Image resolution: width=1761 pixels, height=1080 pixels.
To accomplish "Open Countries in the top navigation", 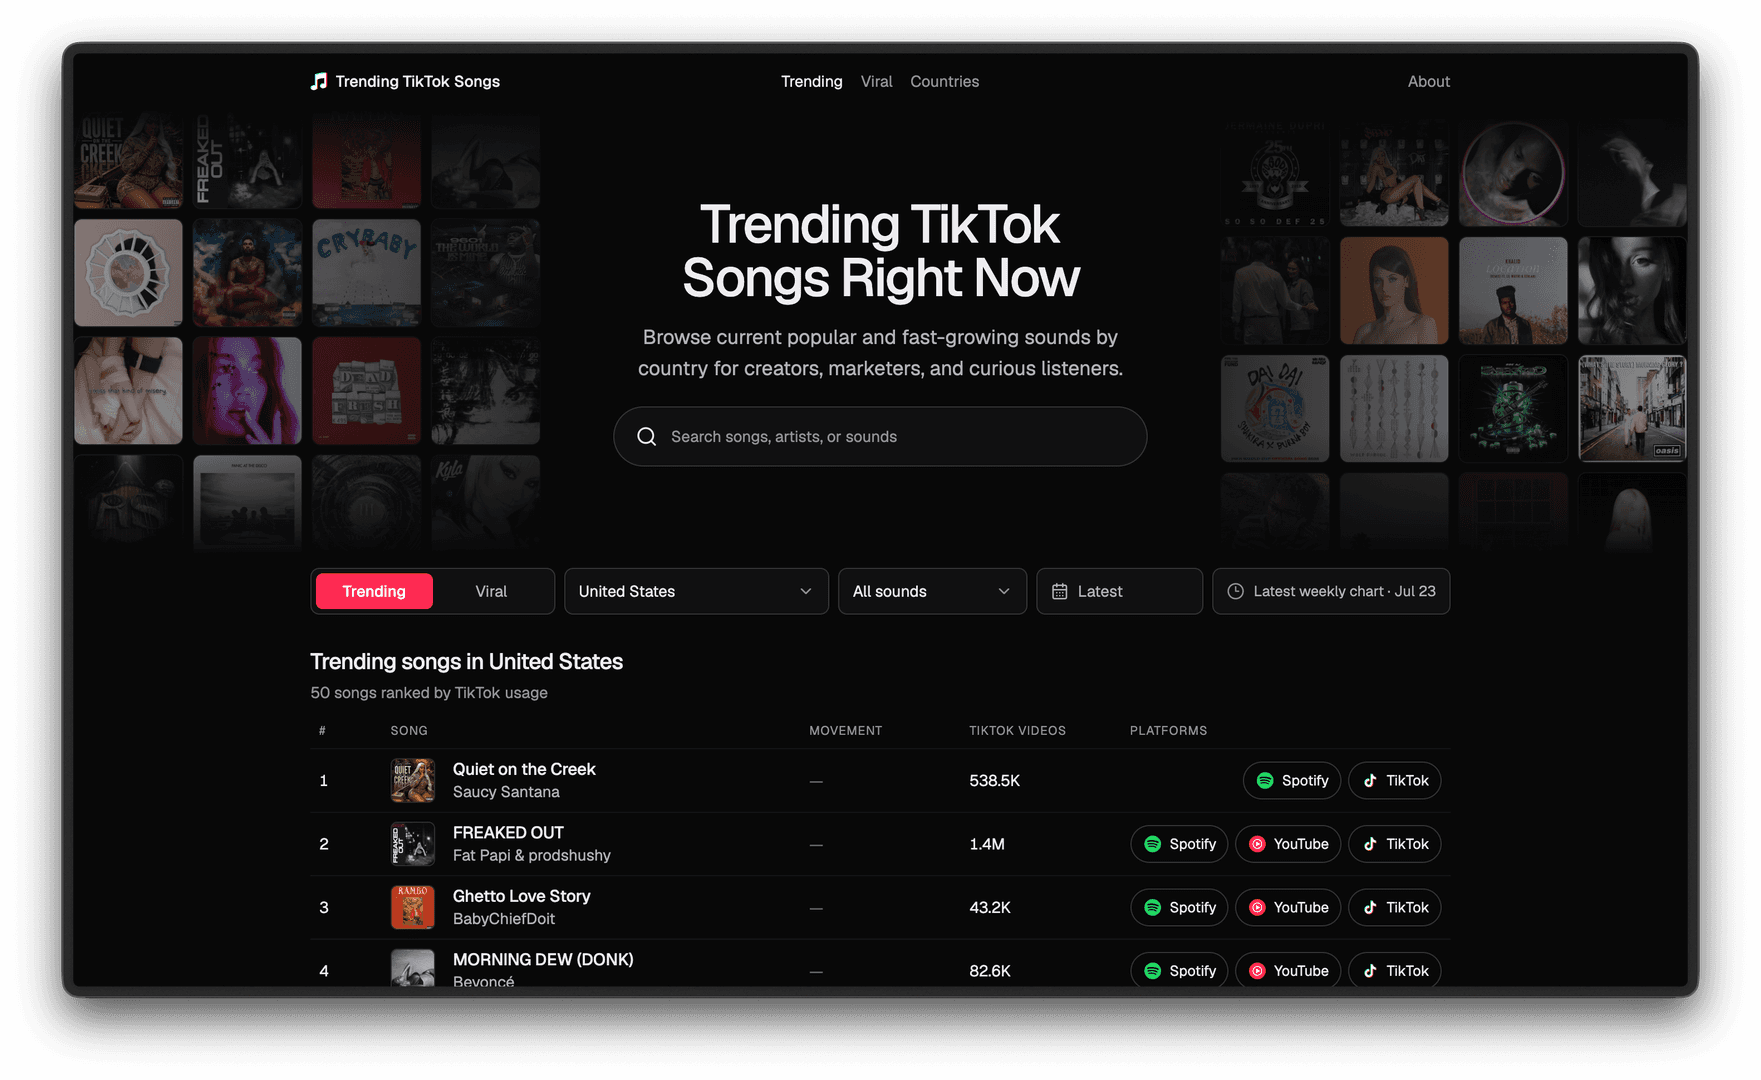I will coord(945,82).
